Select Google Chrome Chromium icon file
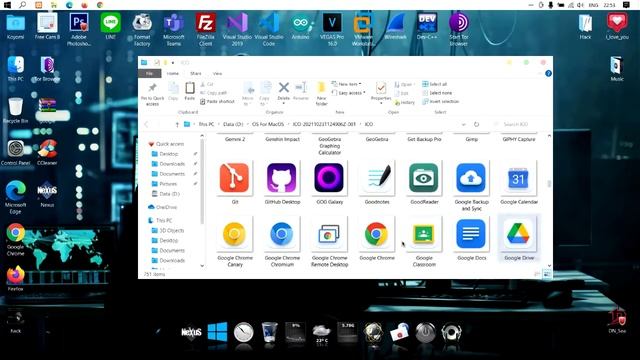Screen dimensions: 640x360 click(x=282, y=242)
